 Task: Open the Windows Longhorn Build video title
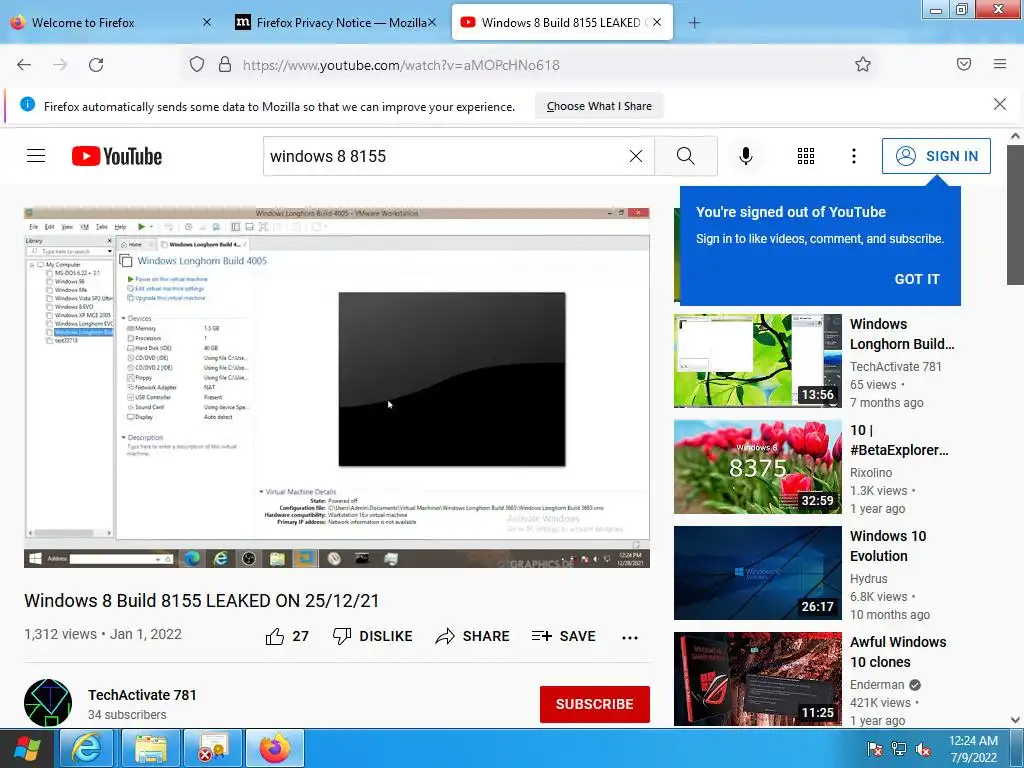(902, 334)
